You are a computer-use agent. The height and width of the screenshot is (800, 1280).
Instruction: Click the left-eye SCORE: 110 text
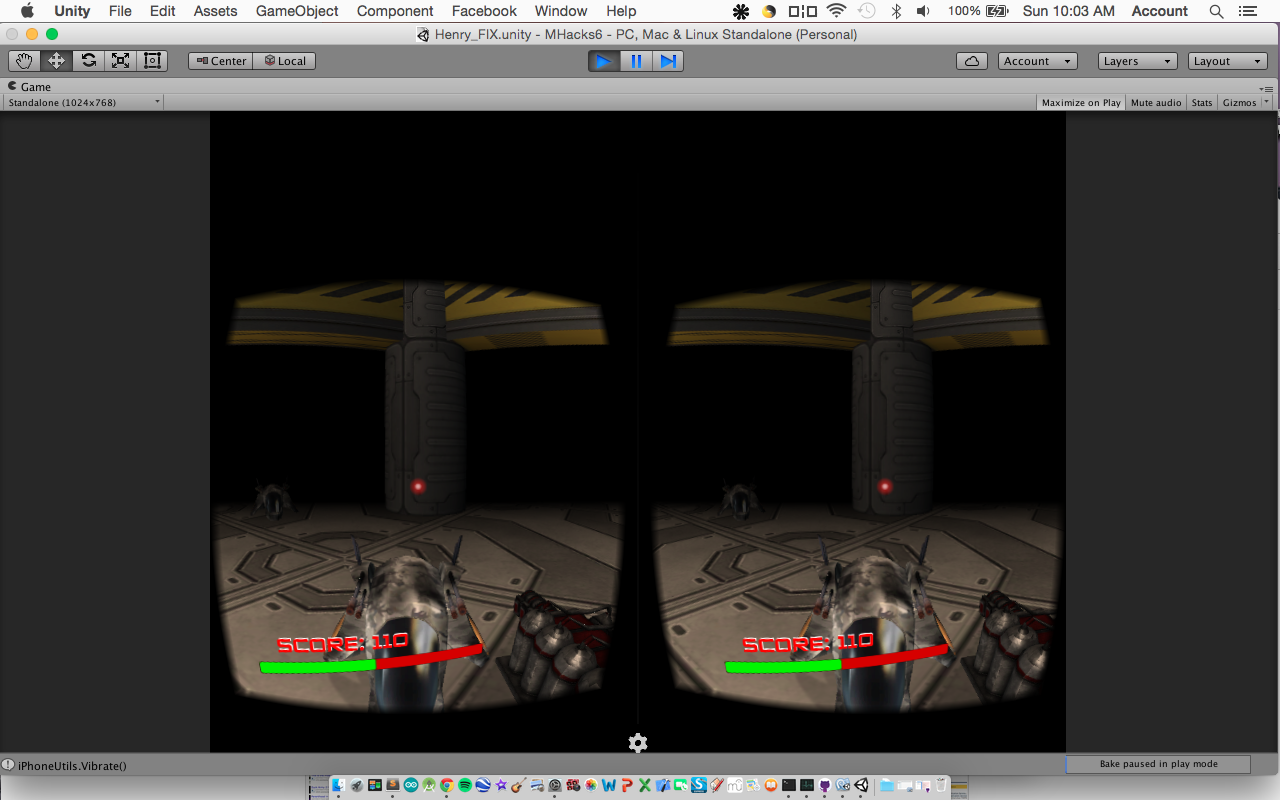(x=343, y=642)
